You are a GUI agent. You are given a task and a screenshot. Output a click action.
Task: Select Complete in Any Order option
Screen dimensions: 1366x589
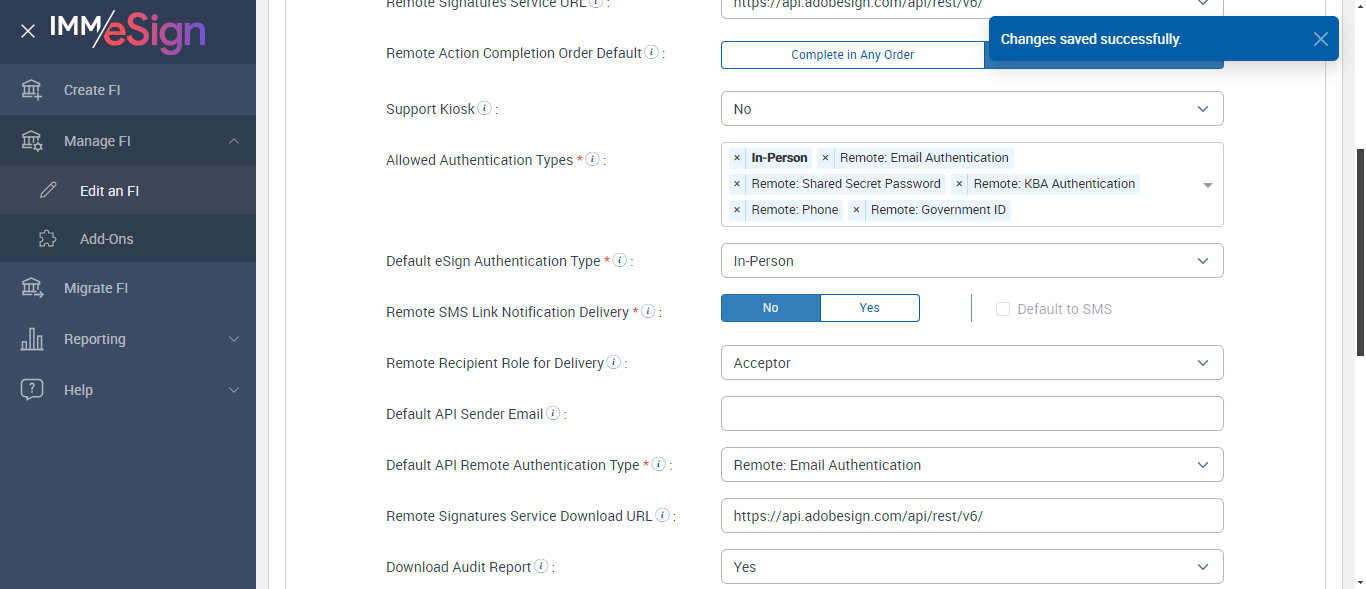[x=852, y=55]
